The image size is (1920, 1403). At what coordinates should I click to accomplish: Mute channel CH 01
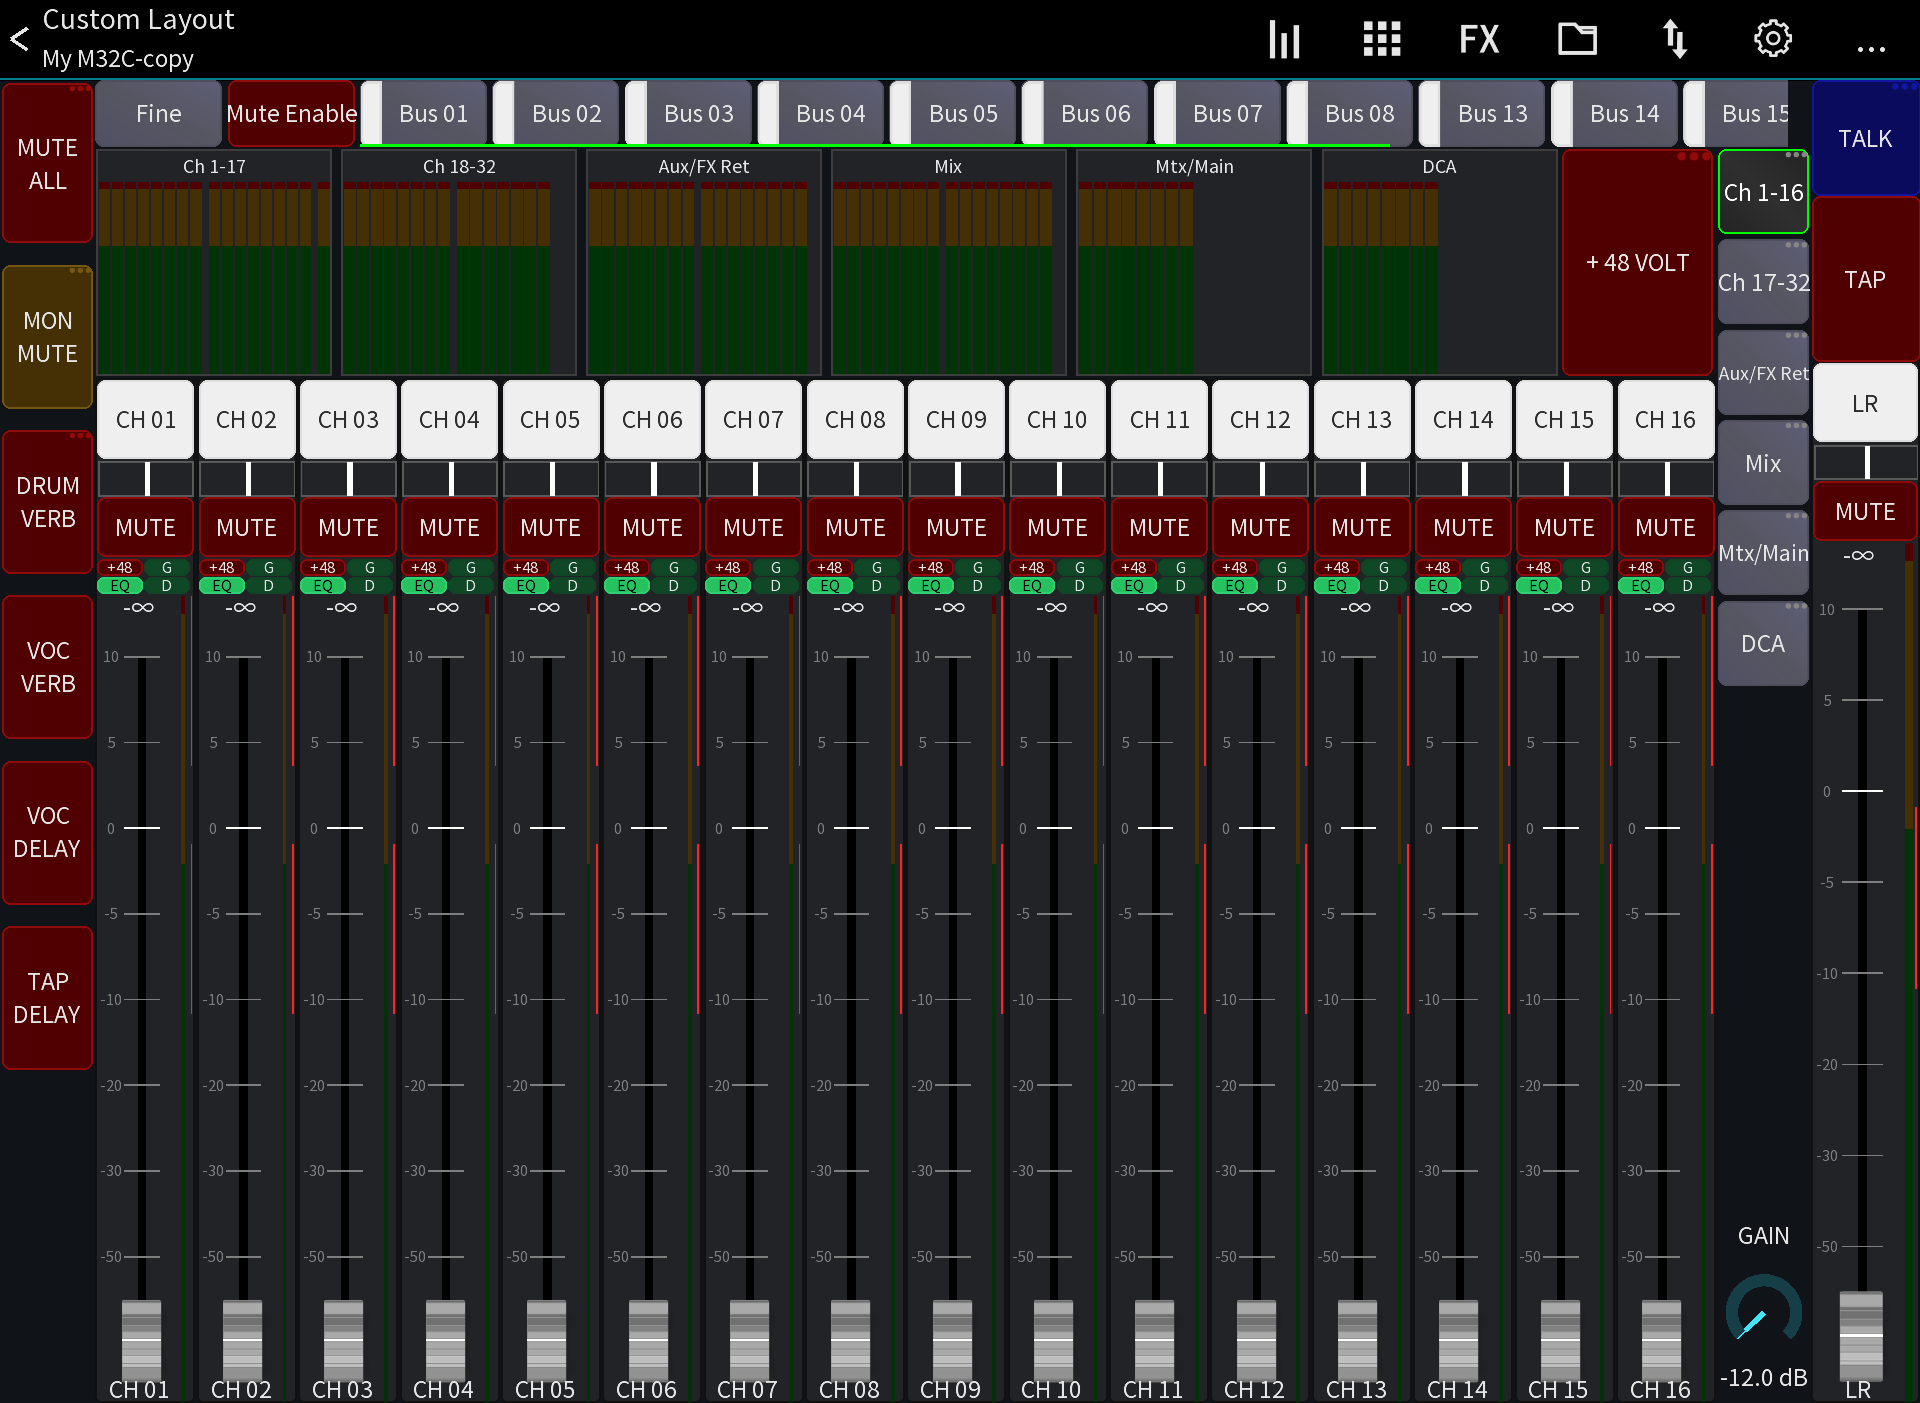coord(146,527)
